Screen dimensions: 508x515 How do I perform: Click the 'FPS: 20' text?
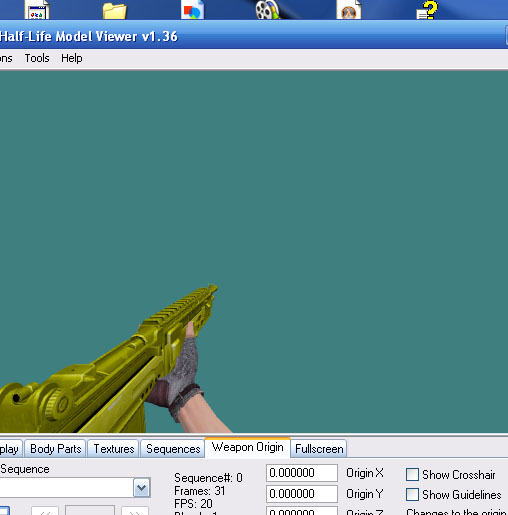coord(193,504)
